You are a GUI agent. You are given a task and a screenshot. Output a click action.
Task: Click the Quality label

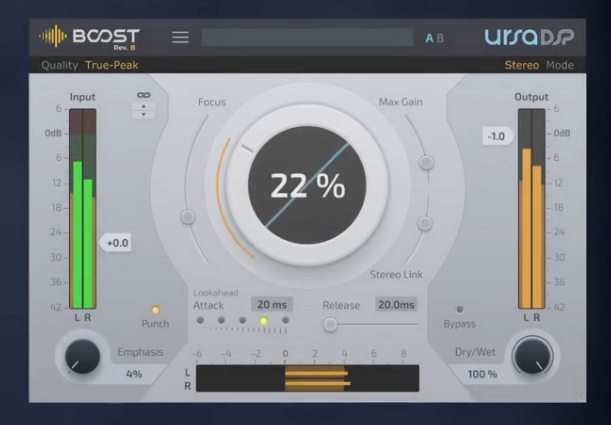(60, 65)
